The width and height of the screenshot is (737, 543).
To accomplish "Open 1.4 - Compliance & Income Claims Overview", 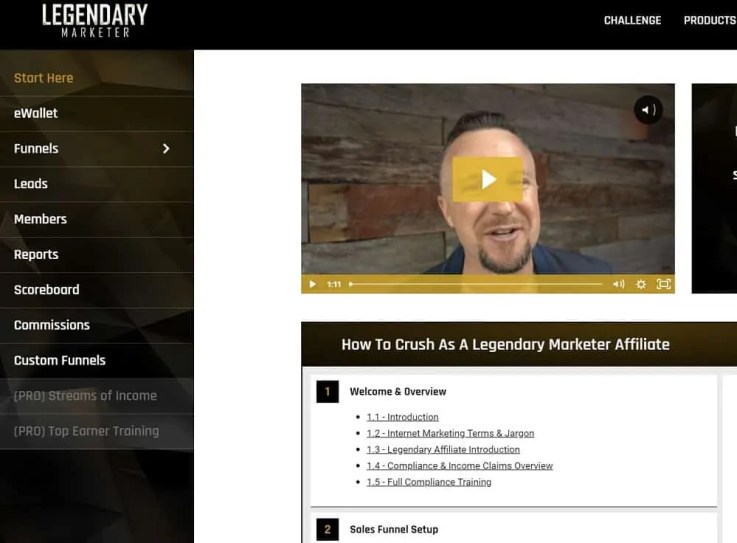I will (x=460, y=466).
